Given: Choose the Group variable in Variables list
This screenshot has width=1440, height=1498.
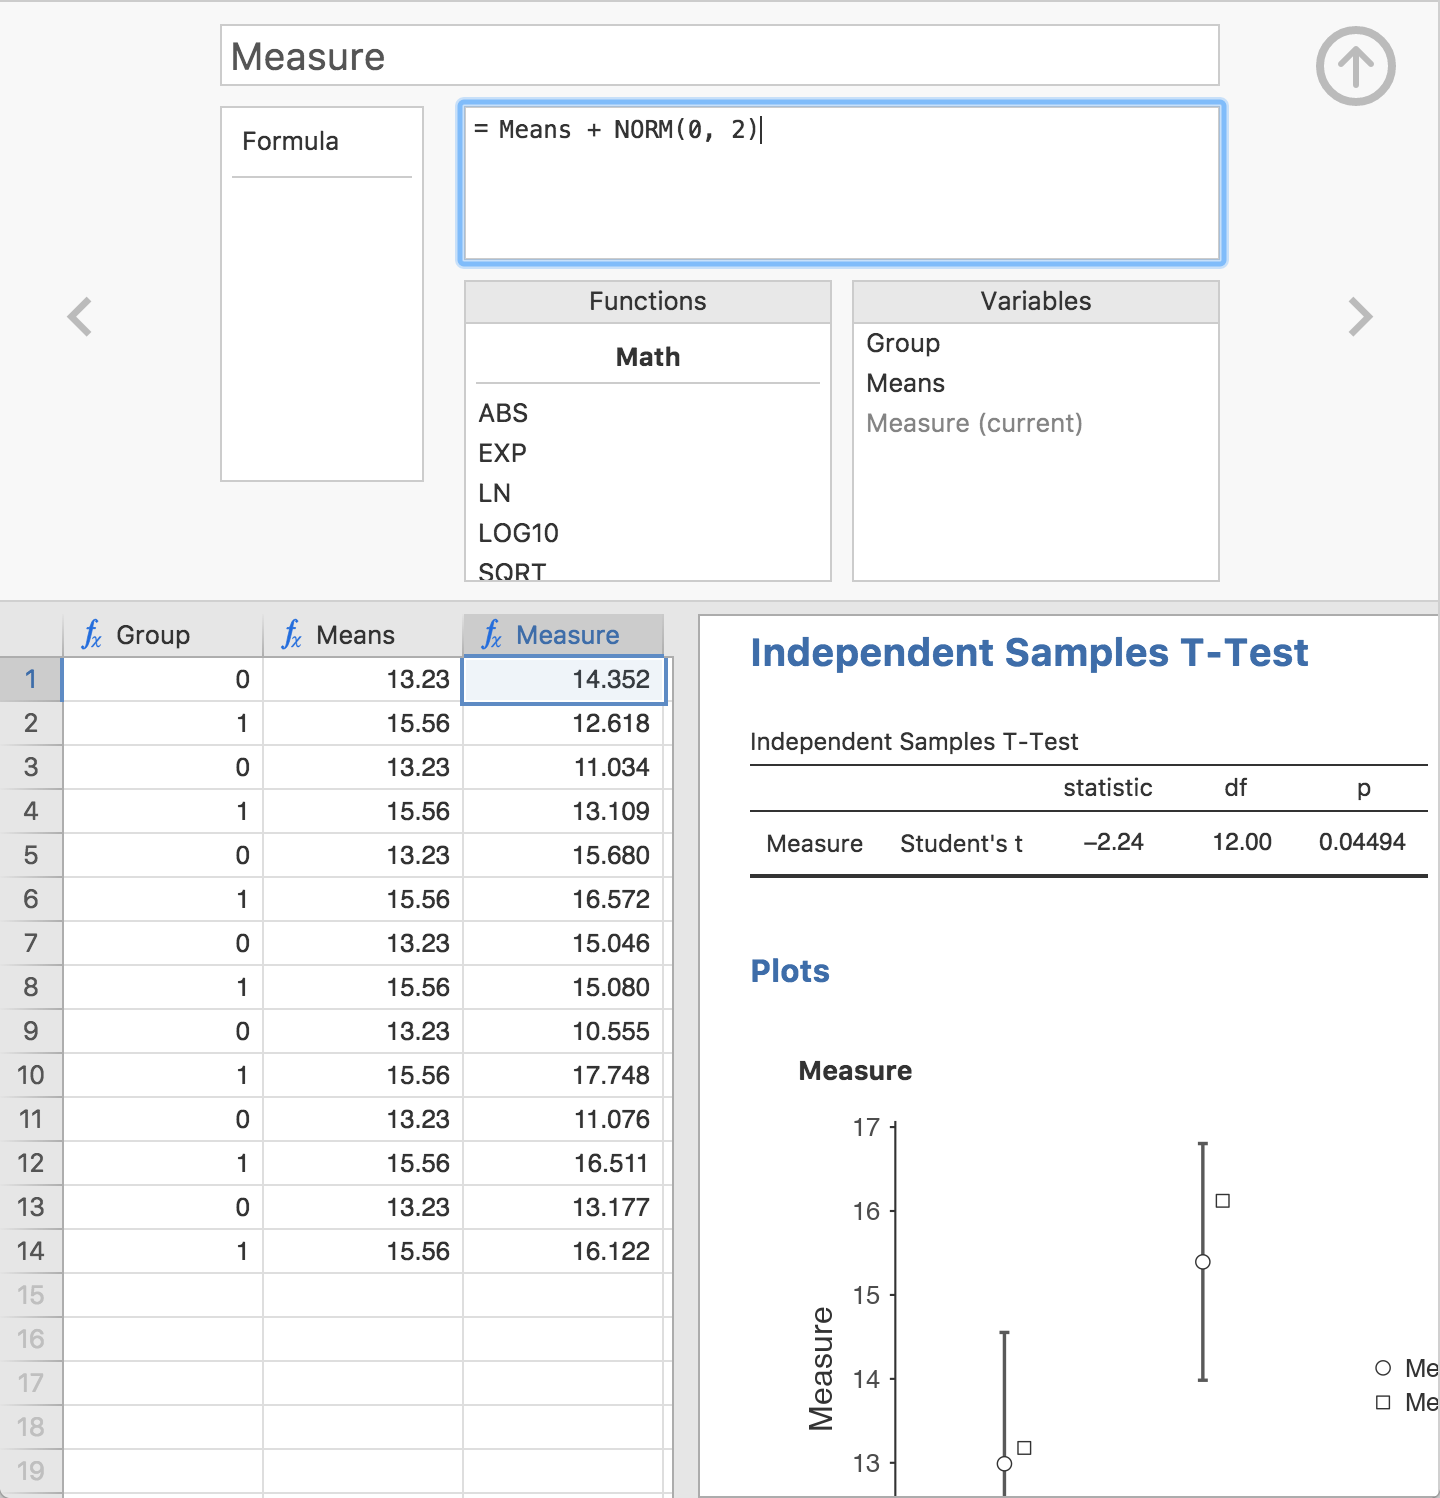Looking at the screenshot, I should 903,343.
